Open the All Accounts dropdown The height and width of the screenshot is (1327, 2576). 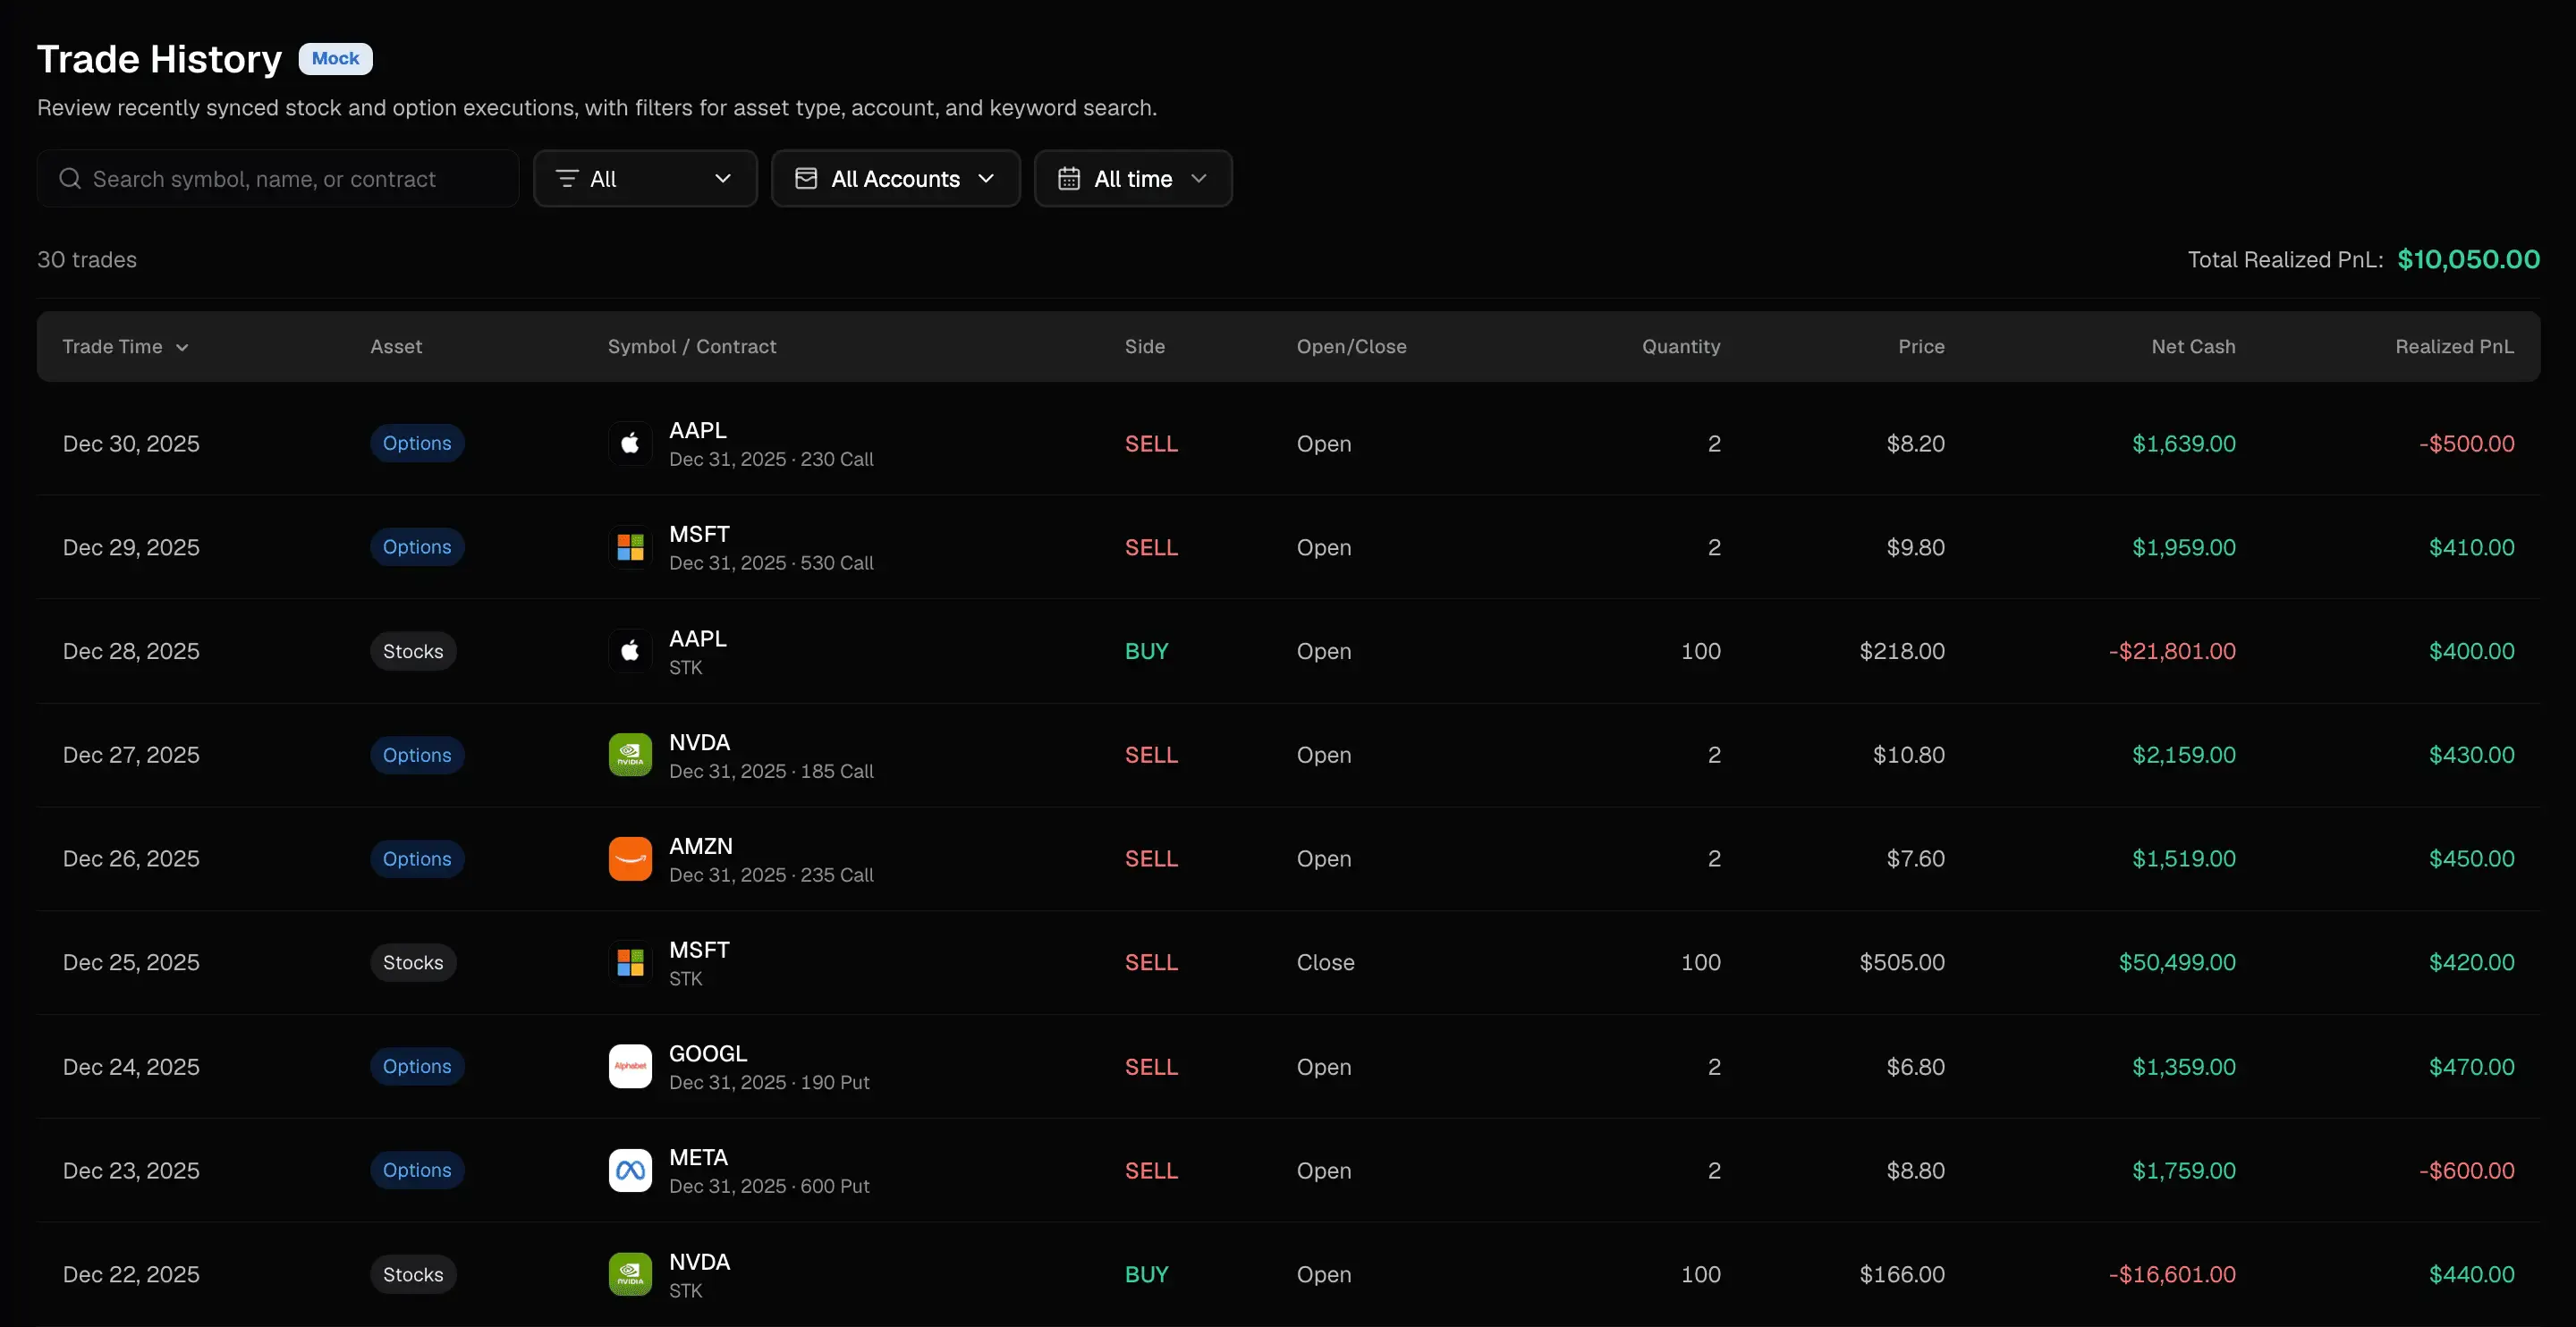tap(895, 178)
